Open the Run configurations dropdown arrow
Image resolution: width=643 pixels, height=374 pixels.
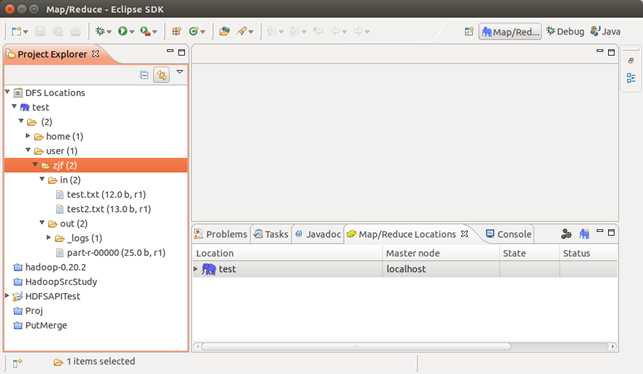(x=132, y=32)
